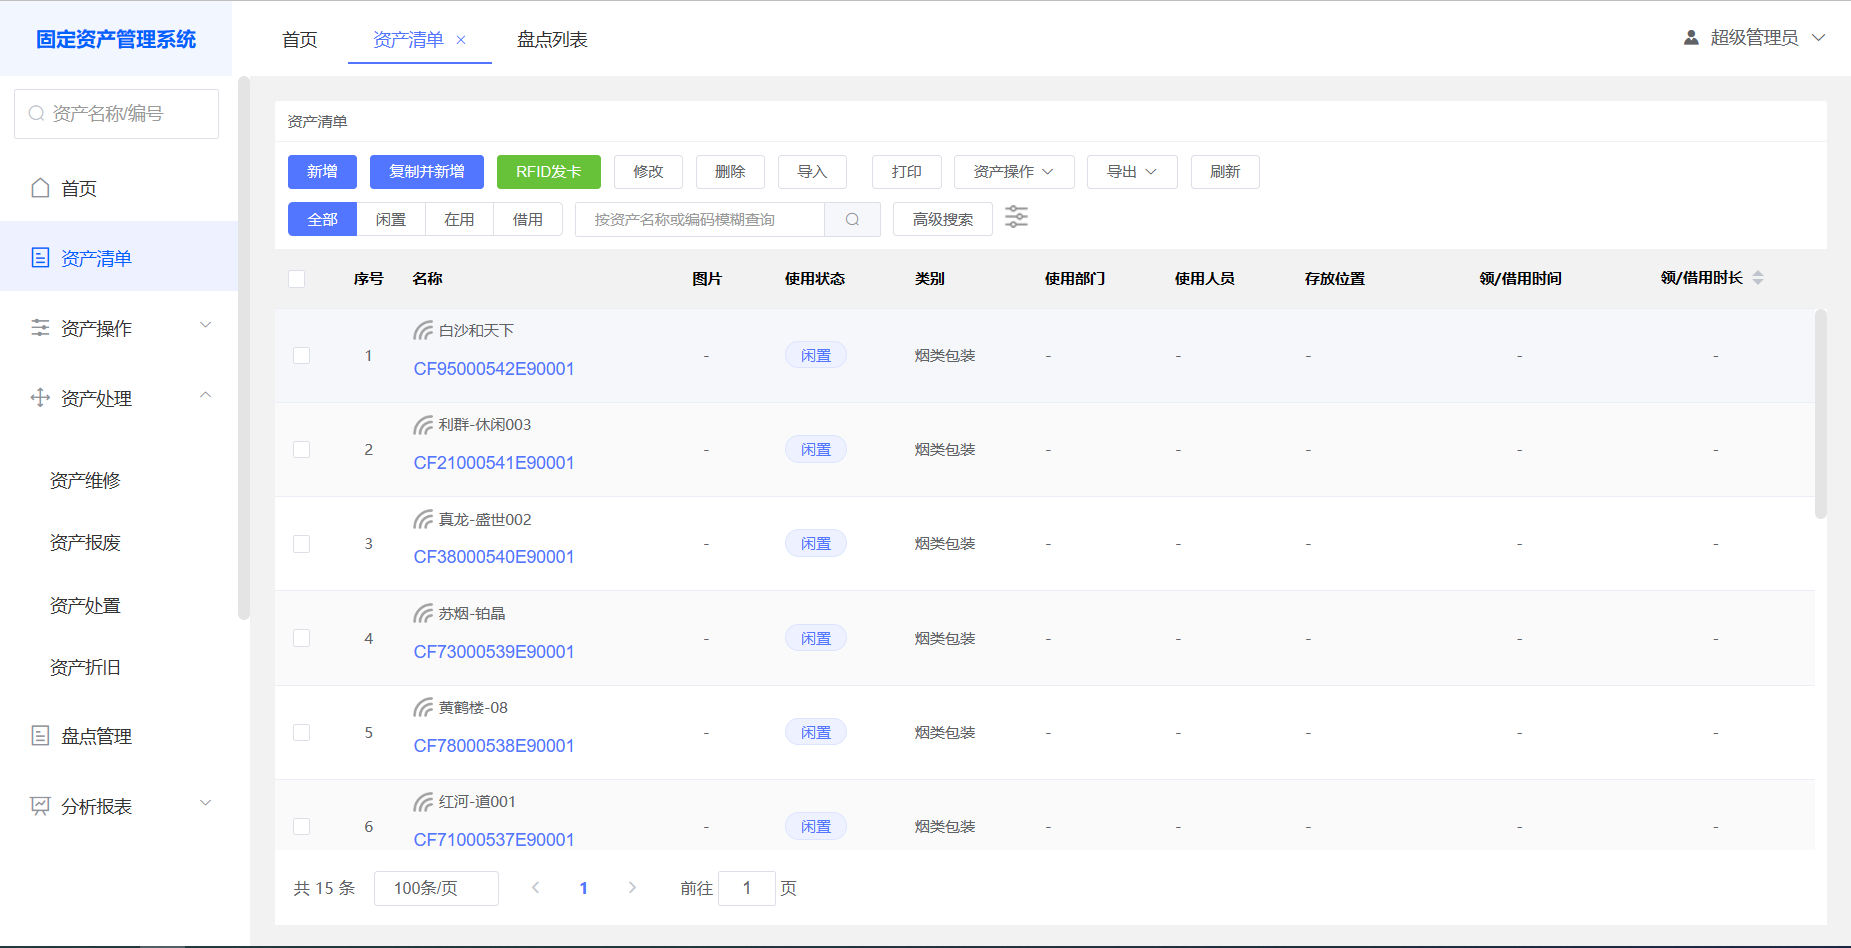Go to next page arrow
1851x948 pixels.
coord(632,888)
